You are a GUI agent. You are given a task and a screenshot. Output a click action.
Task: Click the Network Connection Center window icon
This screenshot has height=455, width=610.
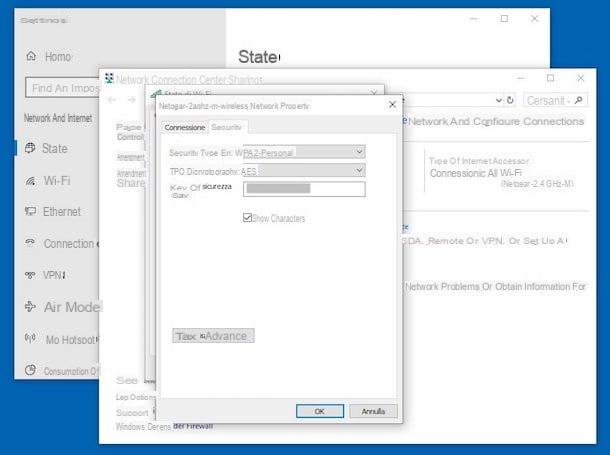[109, 78]
